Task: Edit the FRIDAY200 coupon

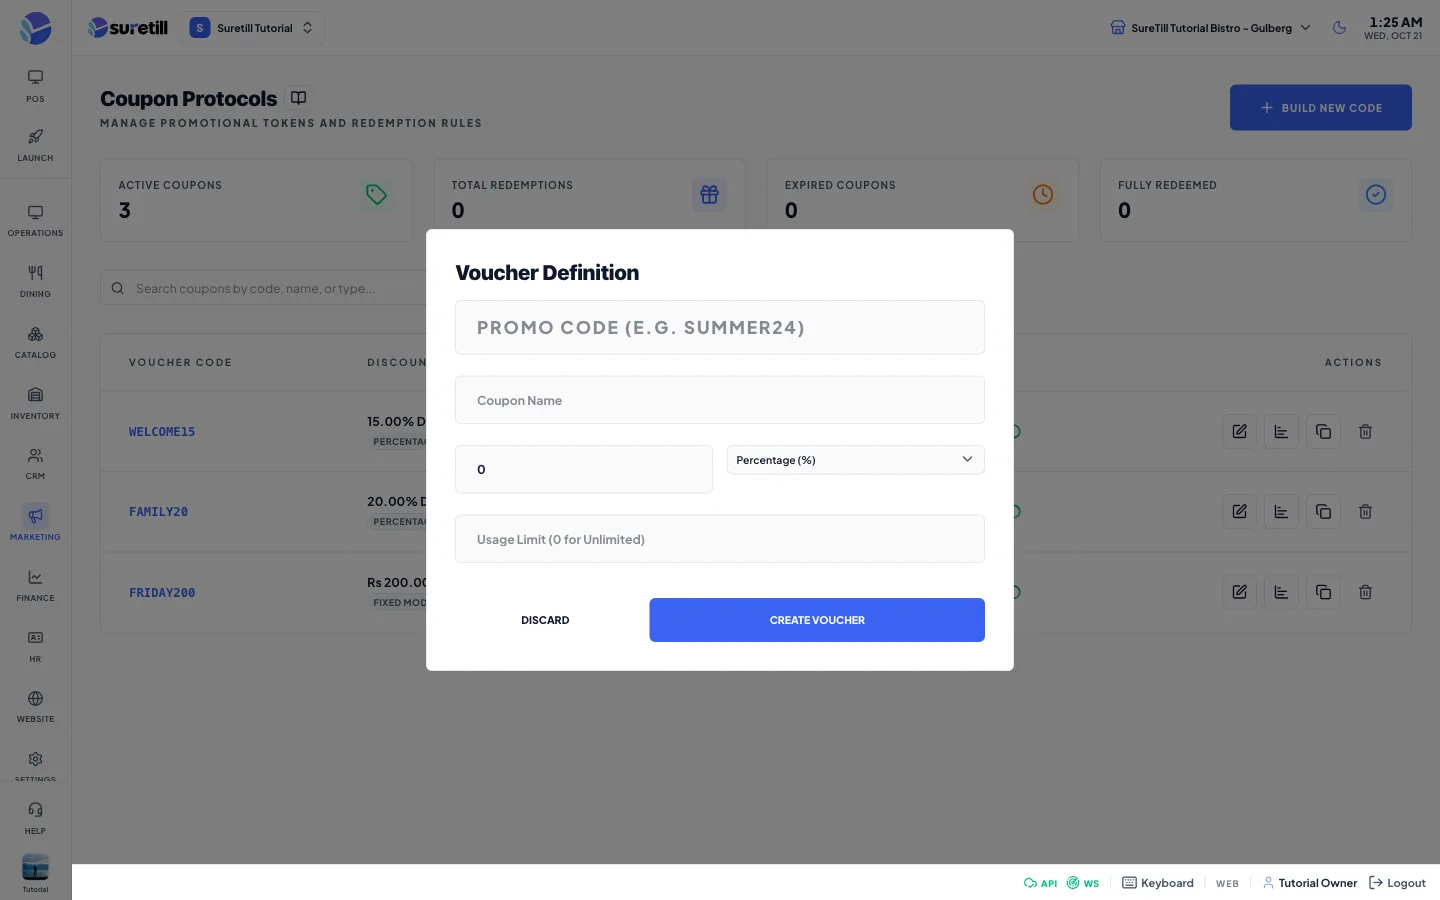Action: 1239,592
